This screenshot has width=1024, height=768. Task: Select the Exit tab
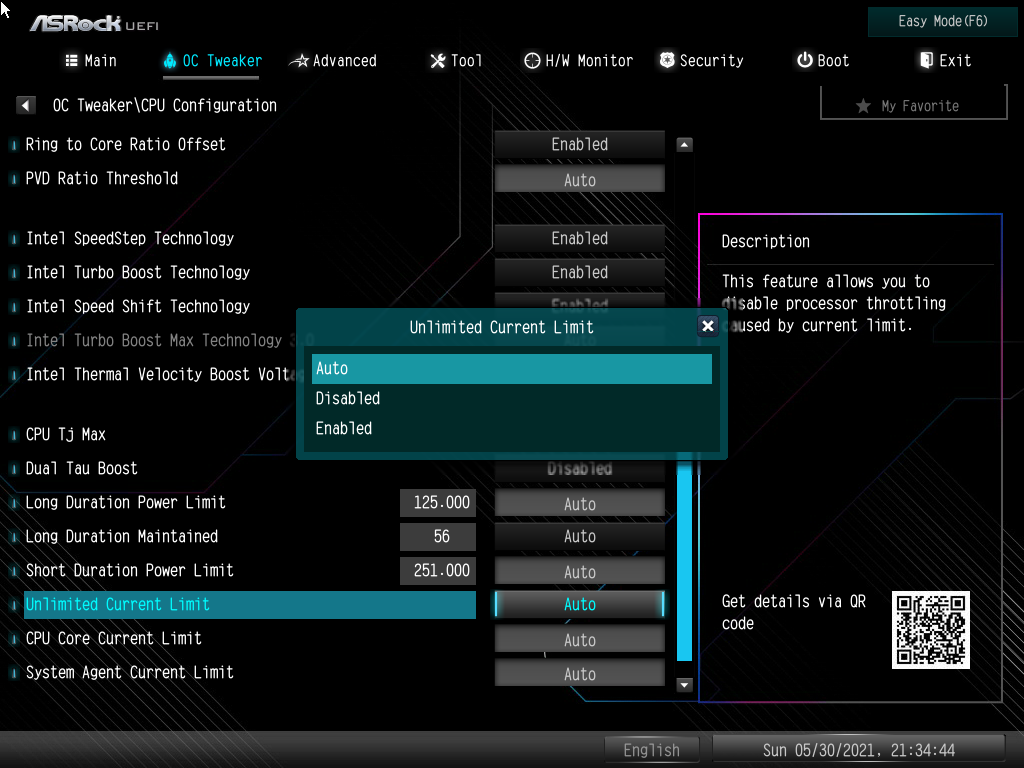945,61
